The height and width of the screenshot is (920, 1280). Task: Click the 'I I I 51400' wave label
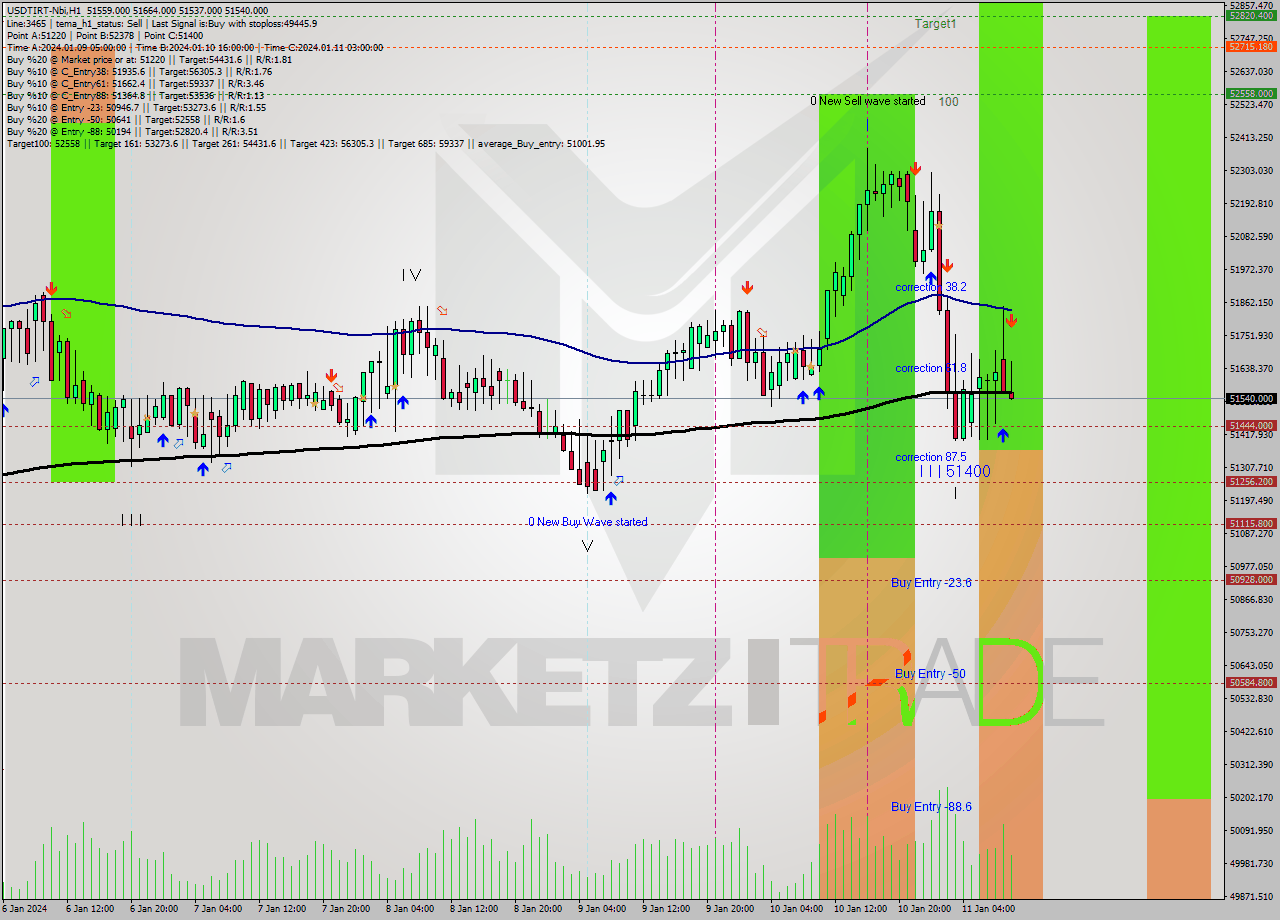click(x=955, y=471)
